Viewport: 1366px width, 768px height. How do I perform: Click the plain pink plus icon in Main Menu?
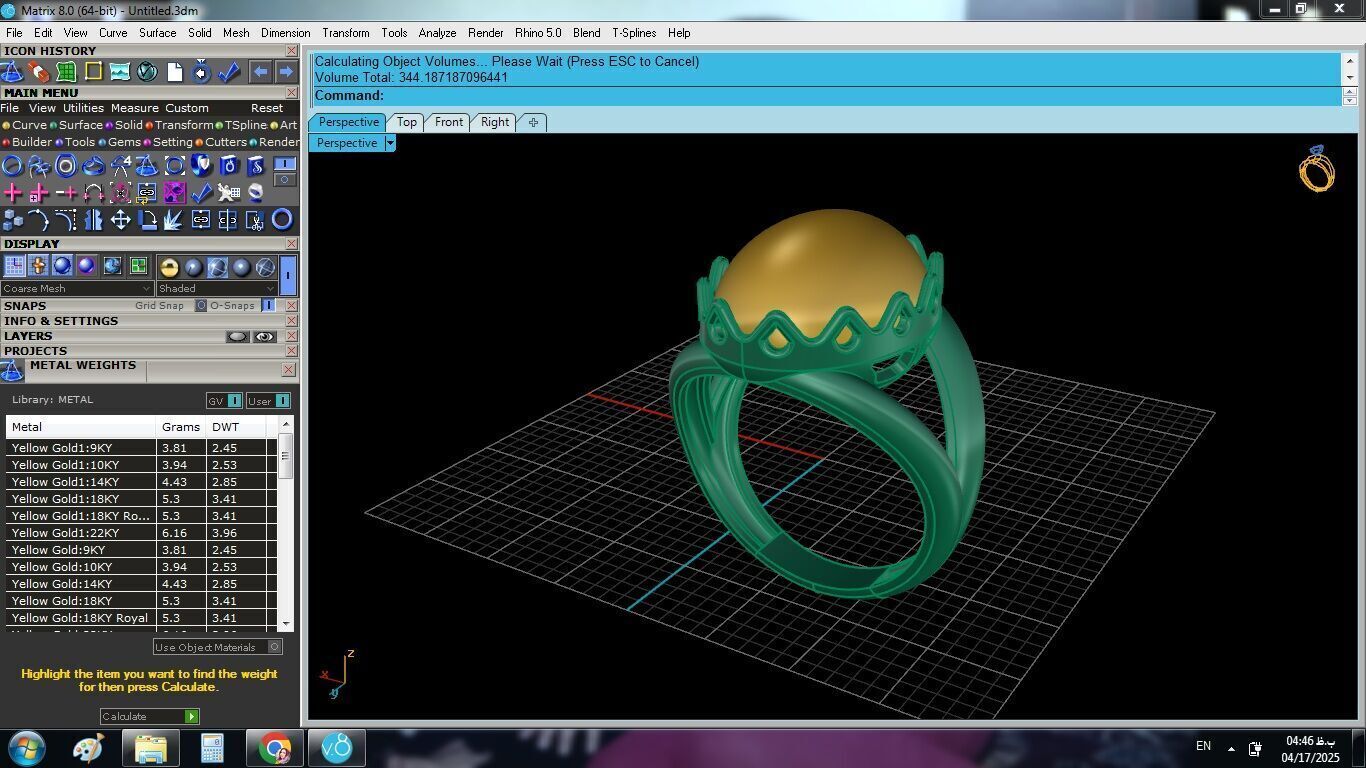point(12,192)
